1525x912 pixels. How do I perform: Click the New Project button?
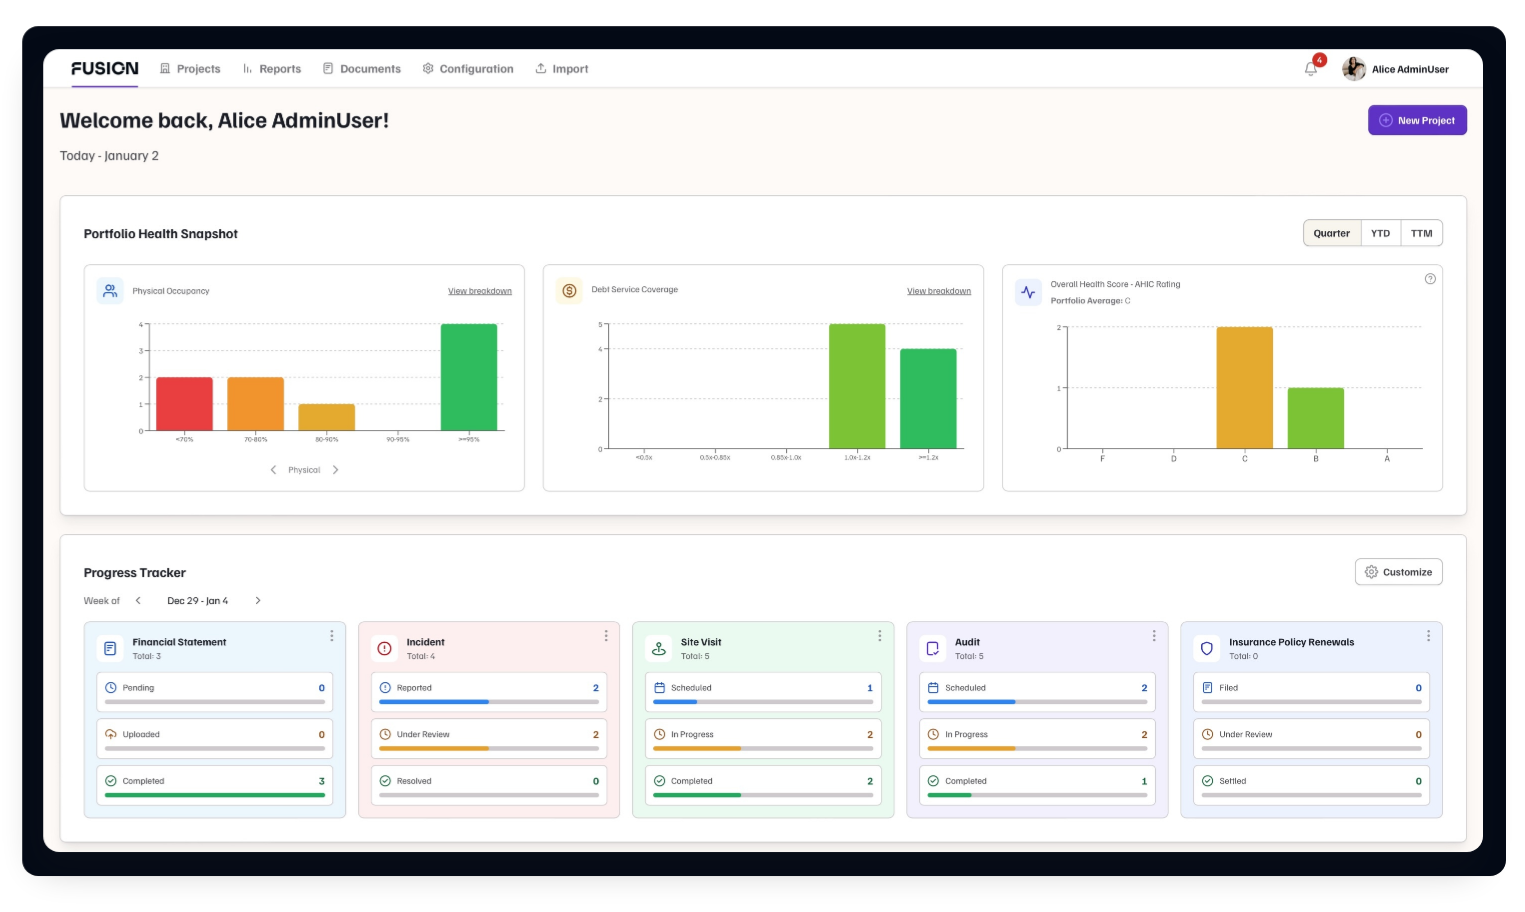point(1417,120)
